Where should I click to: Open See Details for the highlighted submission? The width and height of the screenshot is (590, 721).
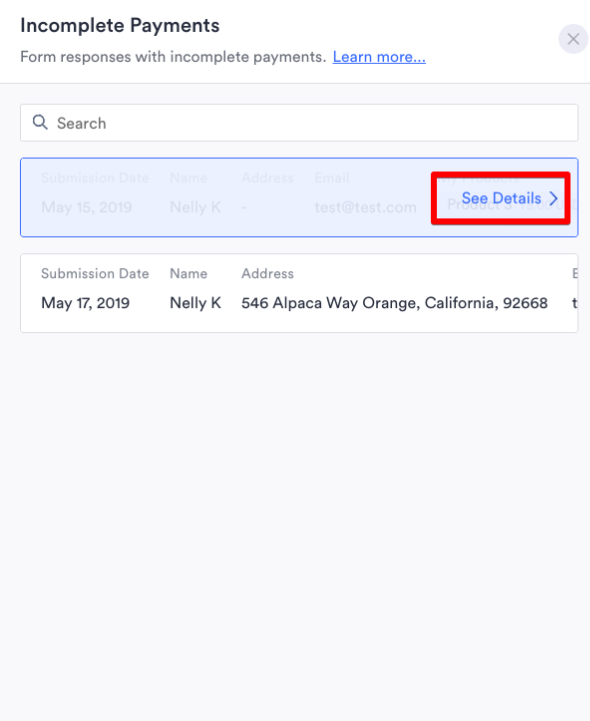pos(501,198)
